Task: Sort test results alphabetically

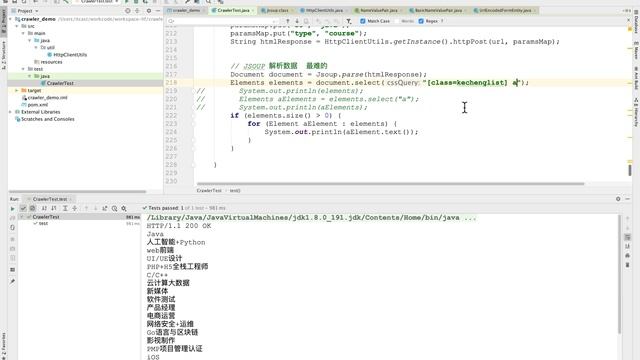Action: click(x=44, y=209)
